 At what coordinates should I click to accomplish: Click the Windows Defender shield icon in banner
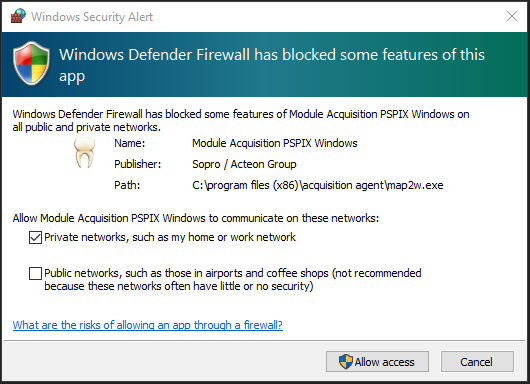point(31,64)
